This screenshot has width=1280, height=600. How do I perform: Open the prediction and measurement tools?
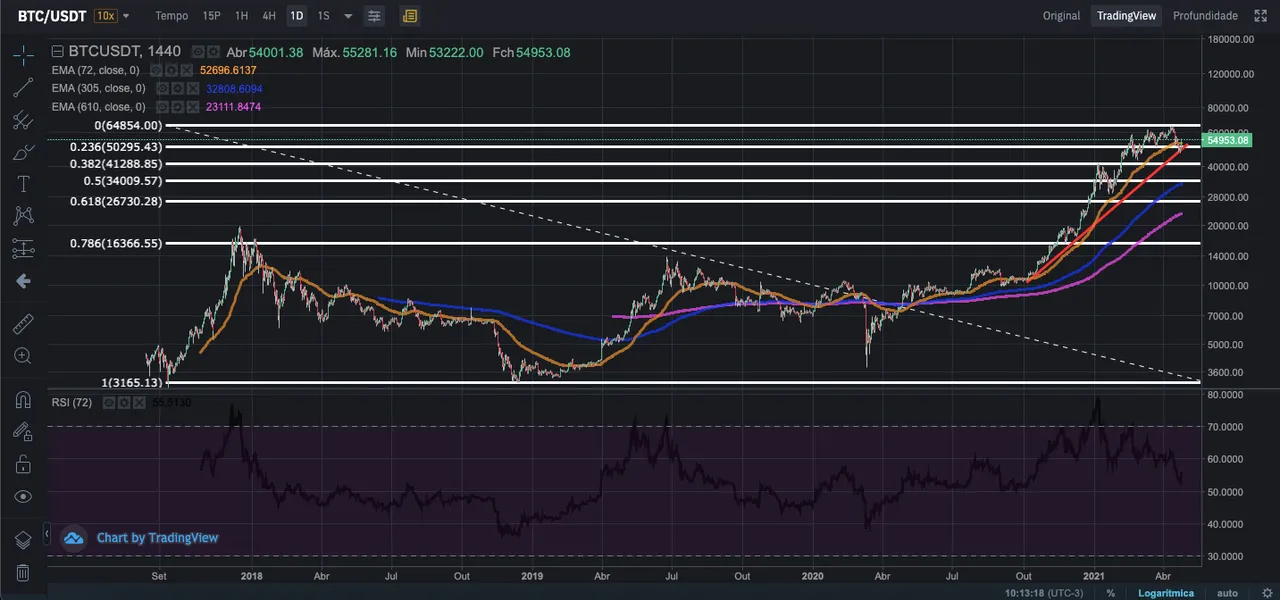(23, 248)
